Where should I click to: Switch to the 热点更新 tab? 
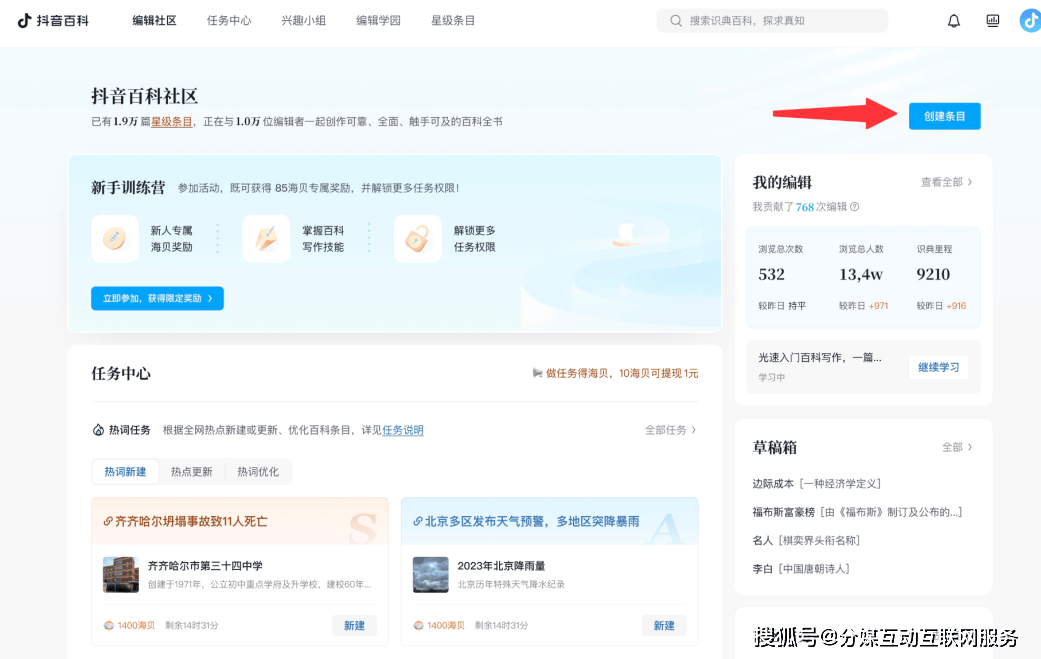click(x=191, y=472)
